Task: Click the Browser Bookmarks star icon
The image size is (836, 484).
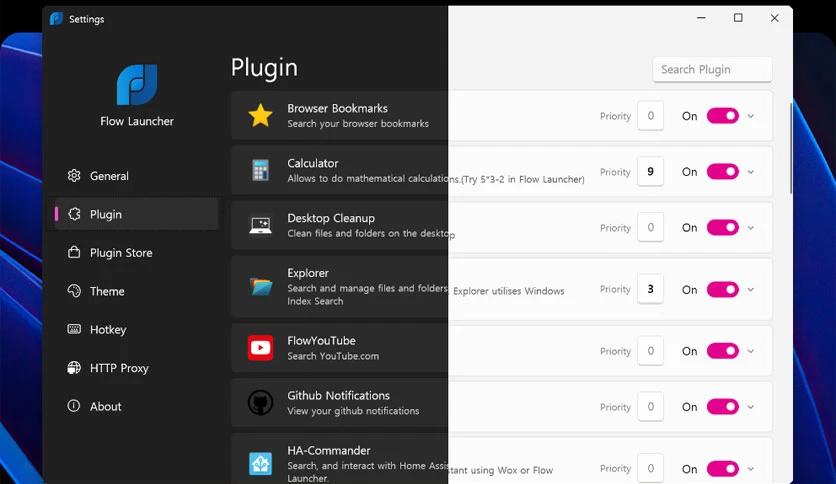Action: pos(260,115)
